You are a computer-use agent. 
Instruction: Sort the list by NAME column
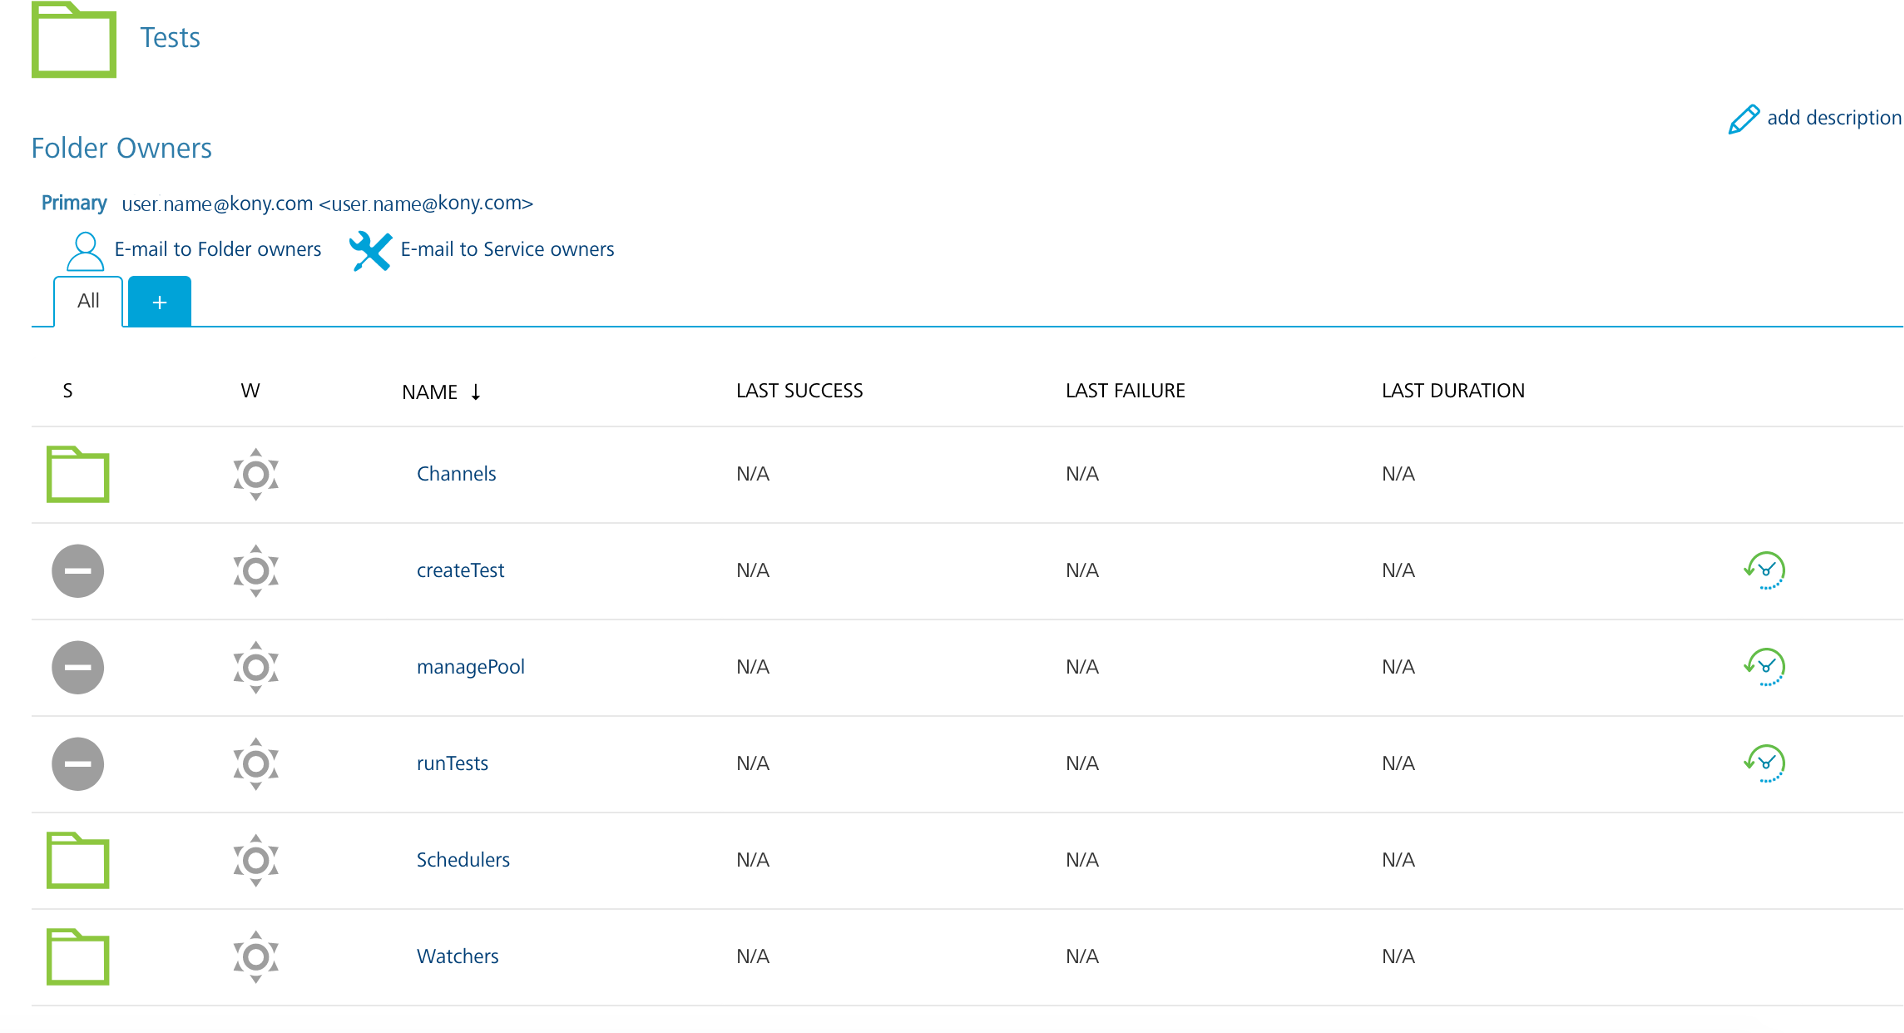(x=431, y=392)
